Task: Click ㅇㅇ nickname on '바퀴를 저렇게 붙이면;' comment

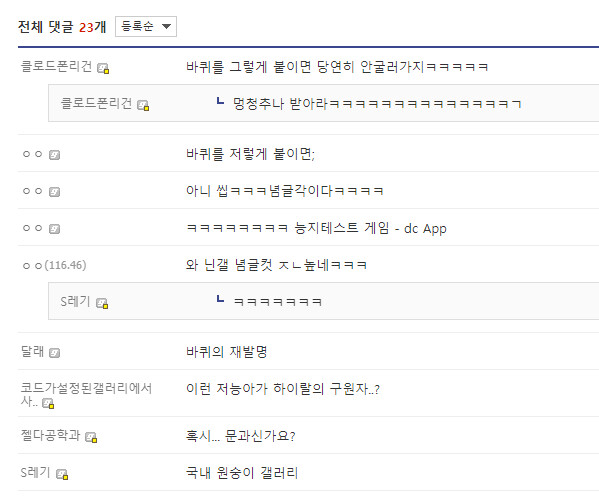Action: [x=32, y=154]
